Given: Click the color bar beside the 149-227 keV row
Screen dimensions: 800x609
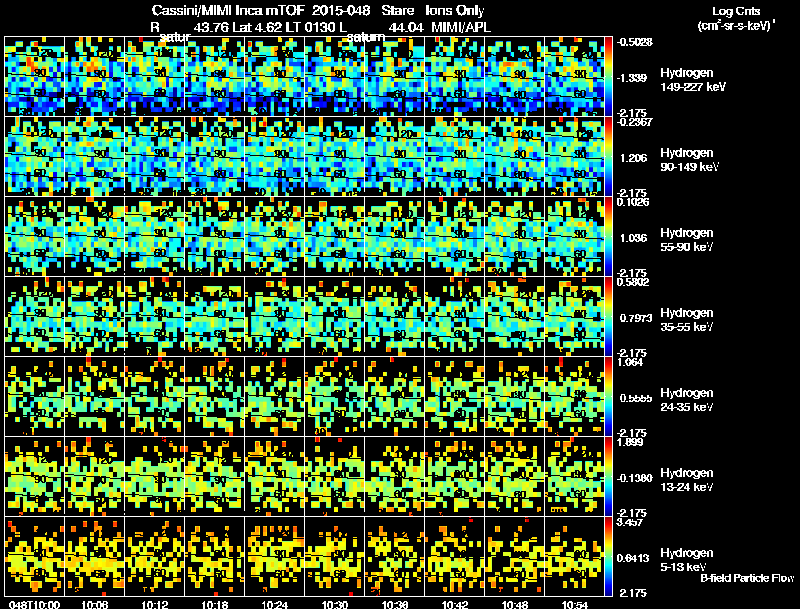Looking at the screenshot, I should pos(608,77).
